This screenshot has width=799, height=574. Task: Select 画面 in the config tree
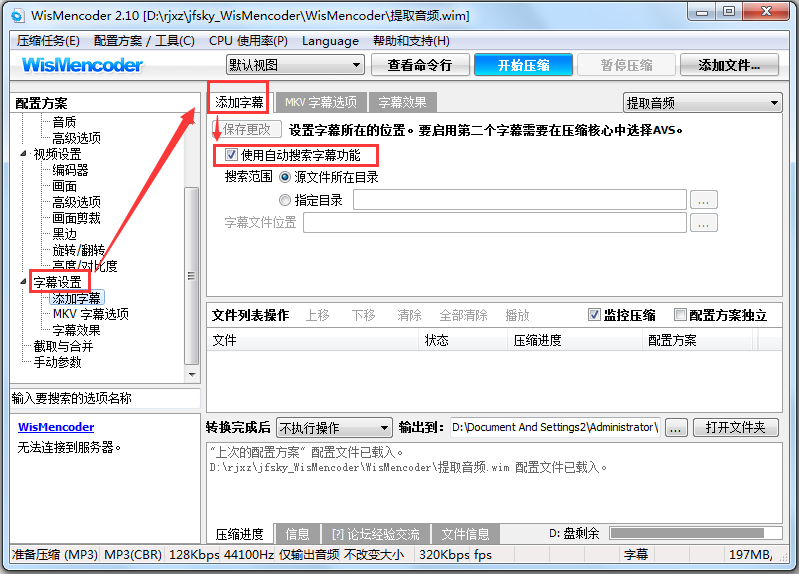(x=64, y=186)
